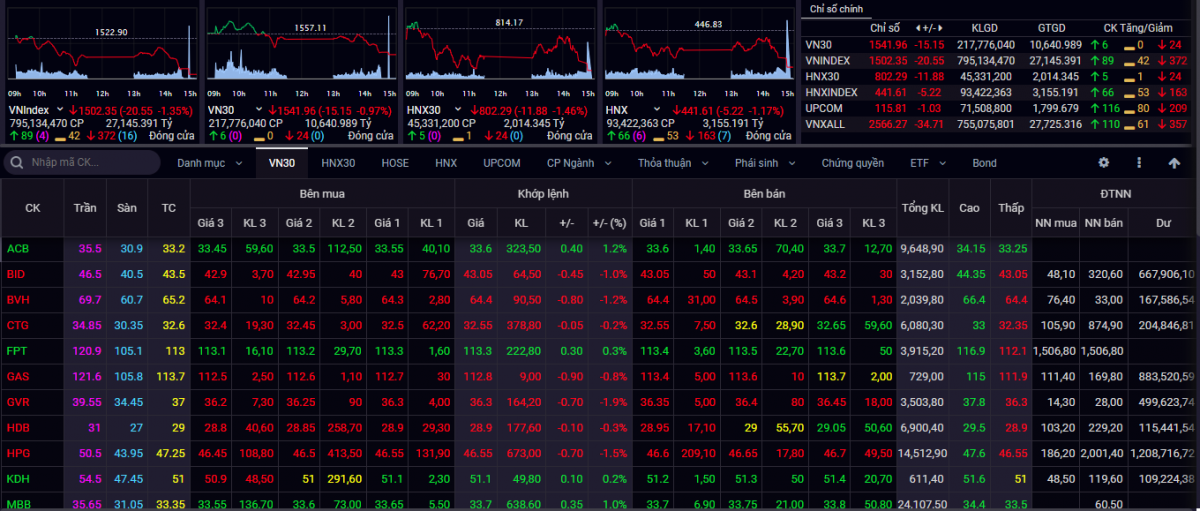Switch to the HNX30 tab
1200x511 pixels.
pyautogui.click(x=338, y=162)
